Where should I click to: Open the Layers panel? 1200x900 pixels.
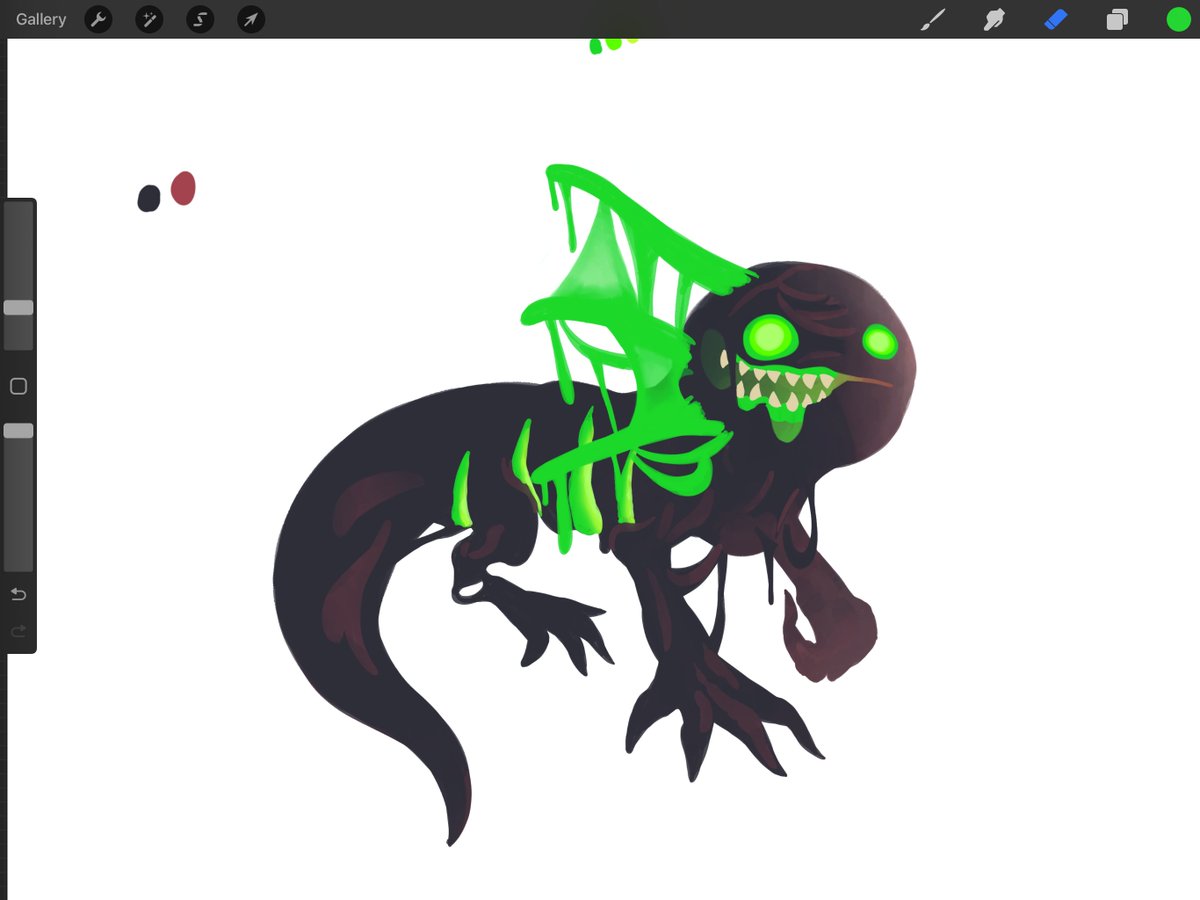pyautogui.click(x=1117, y=19)
